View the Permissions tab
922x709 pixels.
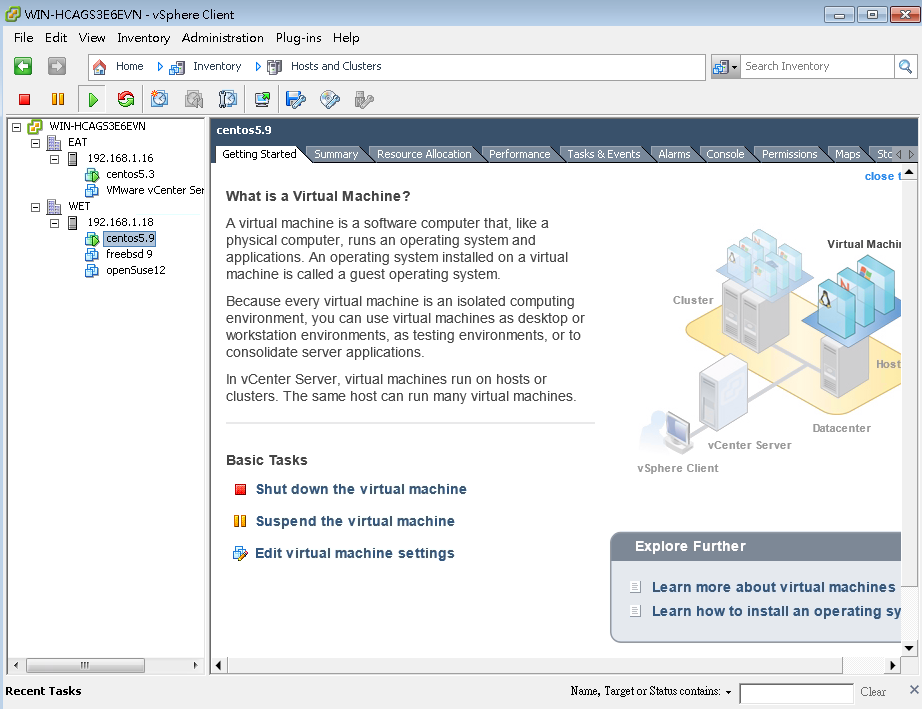coord(789,154)
